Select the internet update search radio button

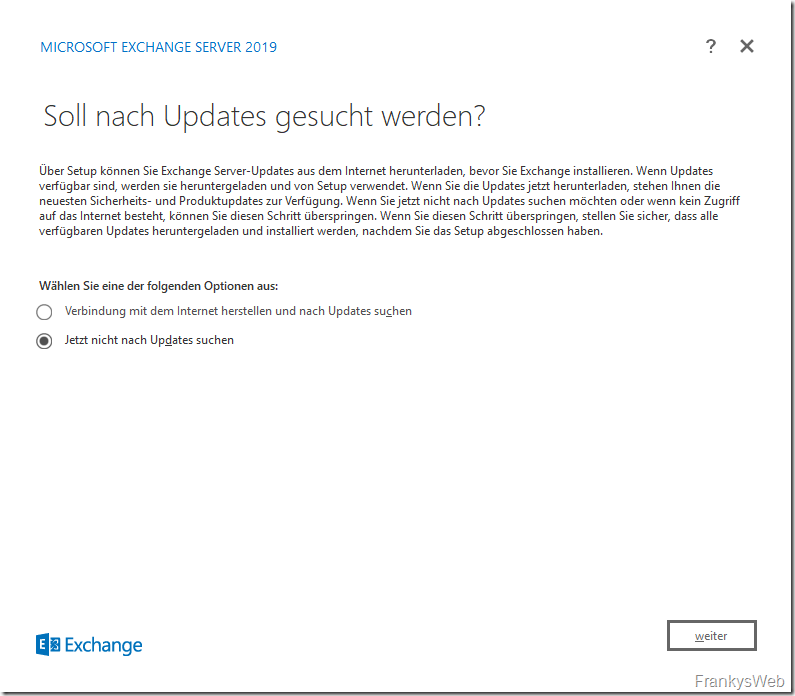click(44, 312)
